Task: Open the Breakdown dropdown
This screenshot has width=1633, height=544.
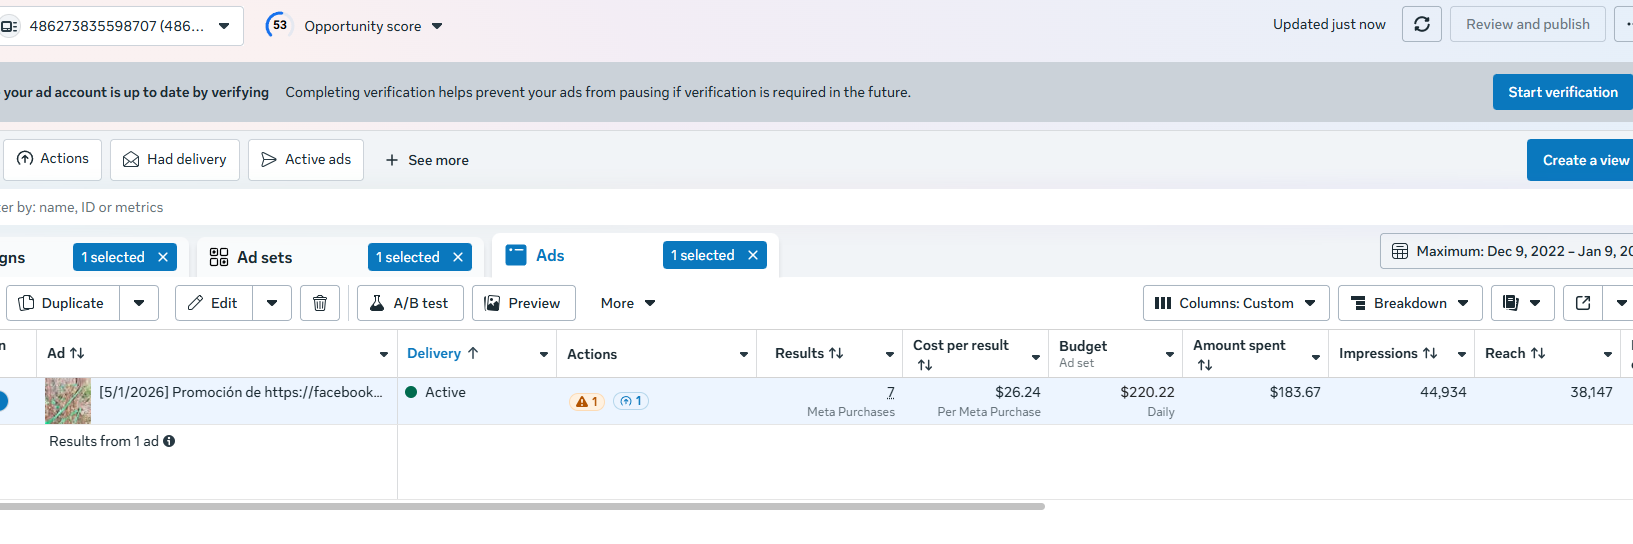Action: pos(1410,303)
